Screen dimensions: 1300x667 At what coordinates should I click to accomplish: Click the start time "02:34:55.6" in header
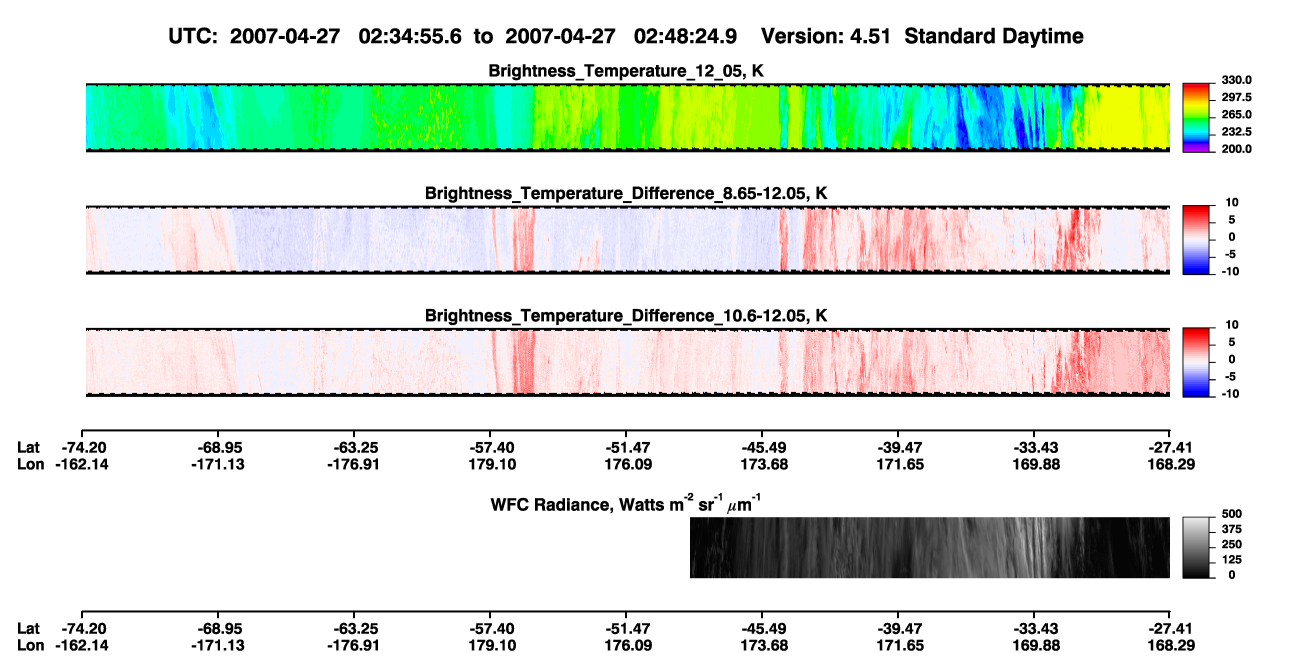point(412,37)
